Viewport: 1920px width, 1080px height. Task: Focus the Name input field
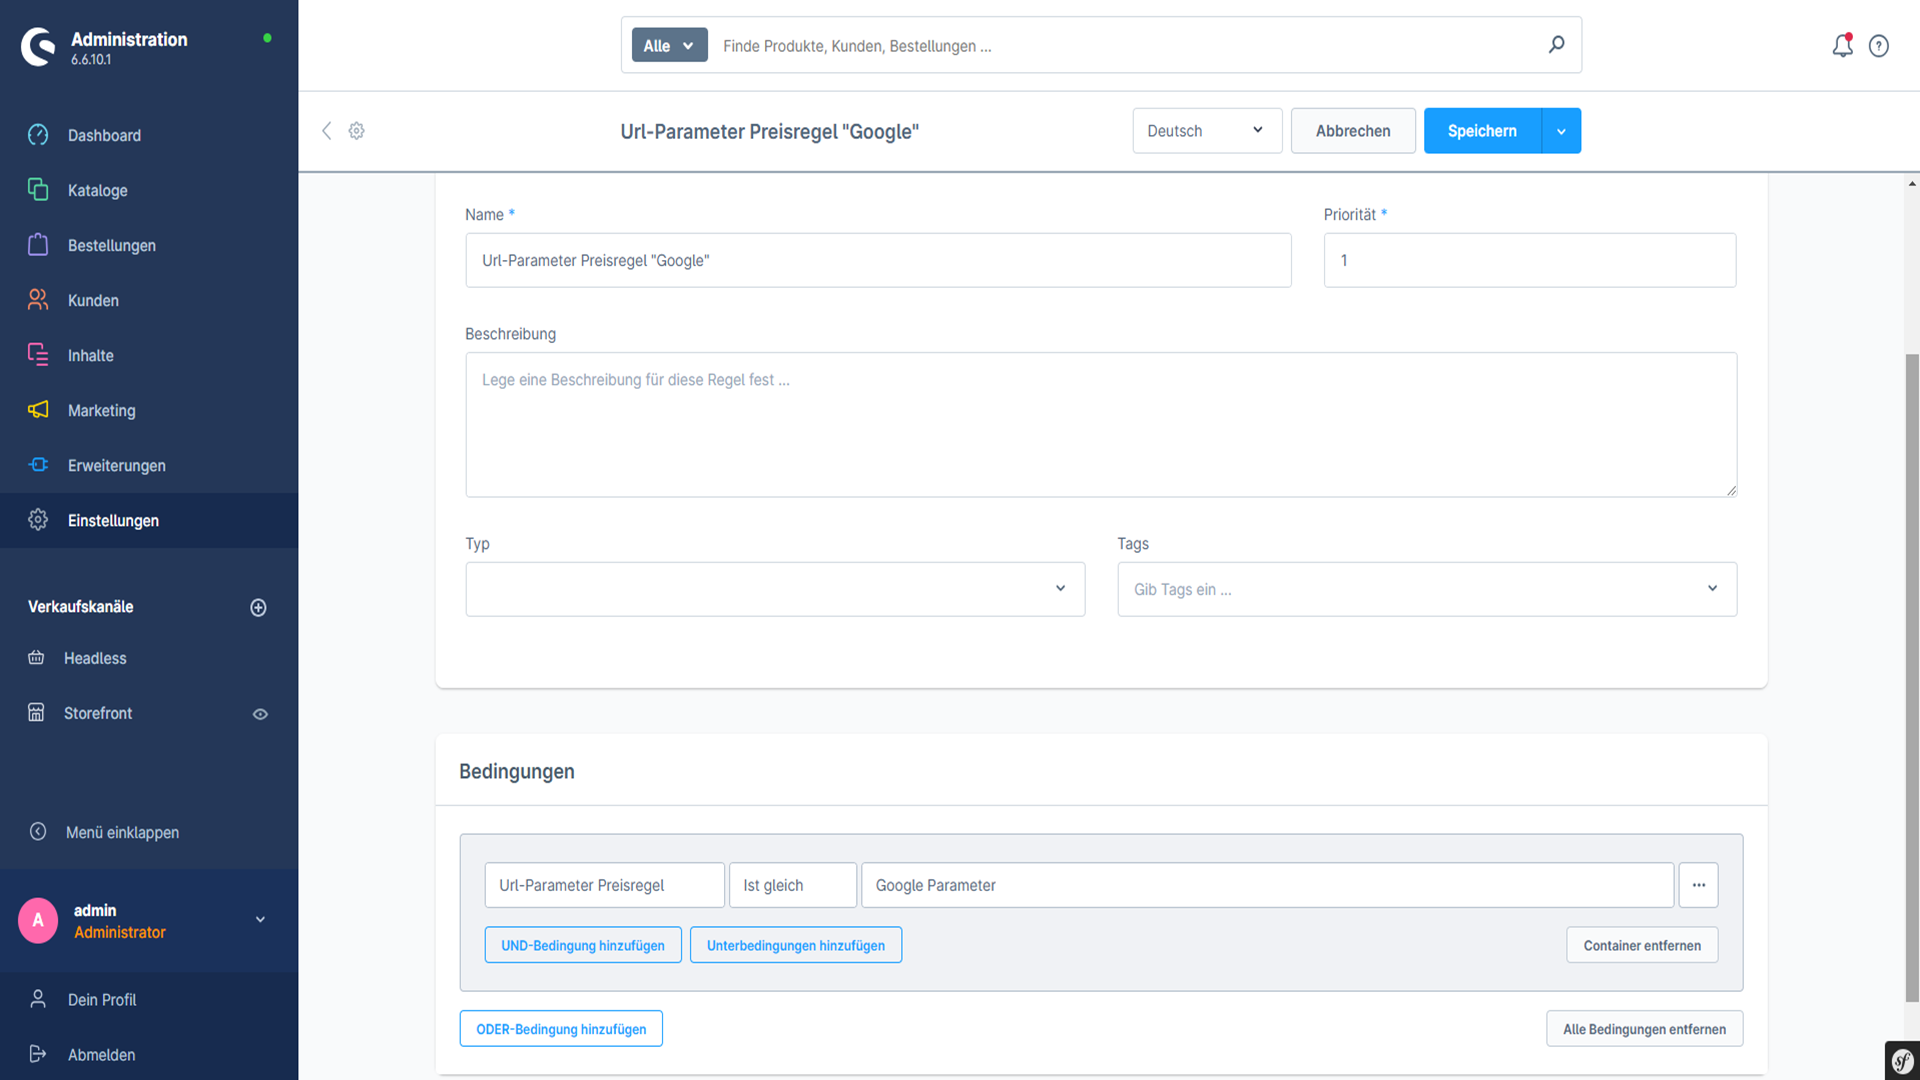point(878,260)
